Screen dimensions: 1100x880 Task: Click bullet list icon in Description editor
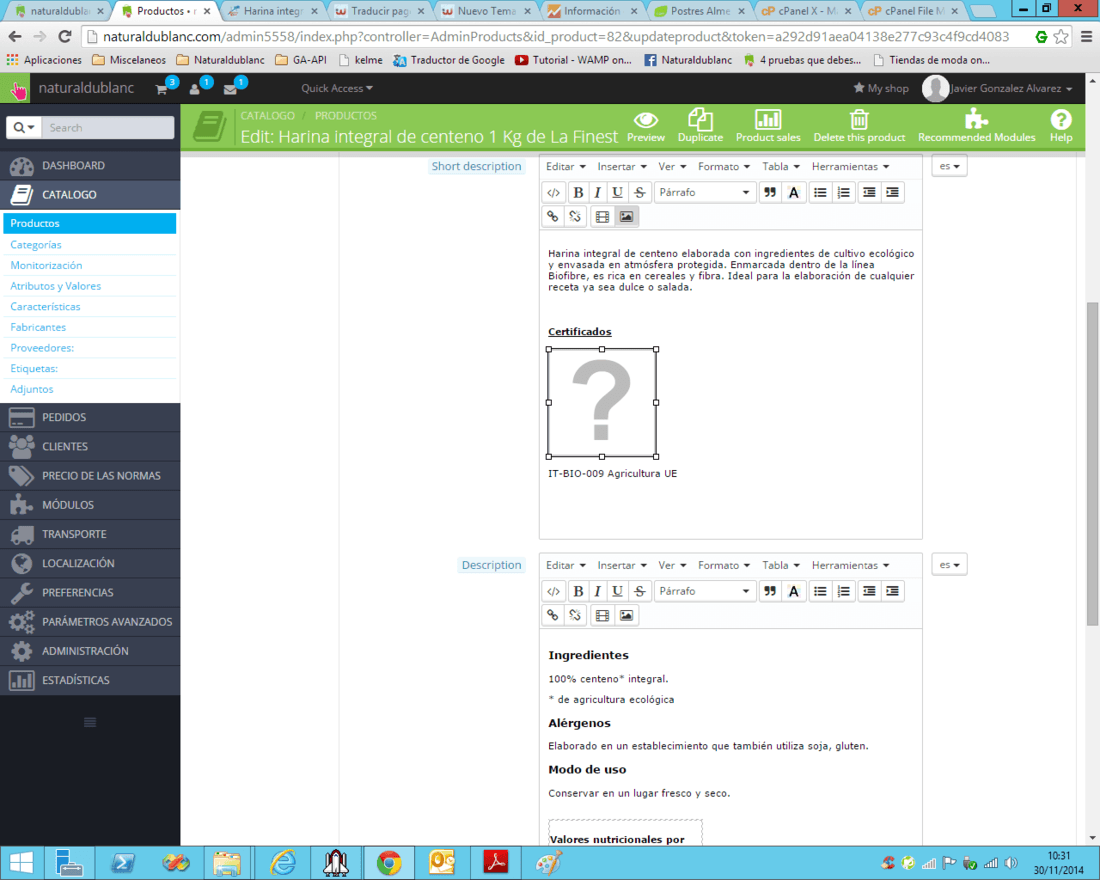click(820, 591)
